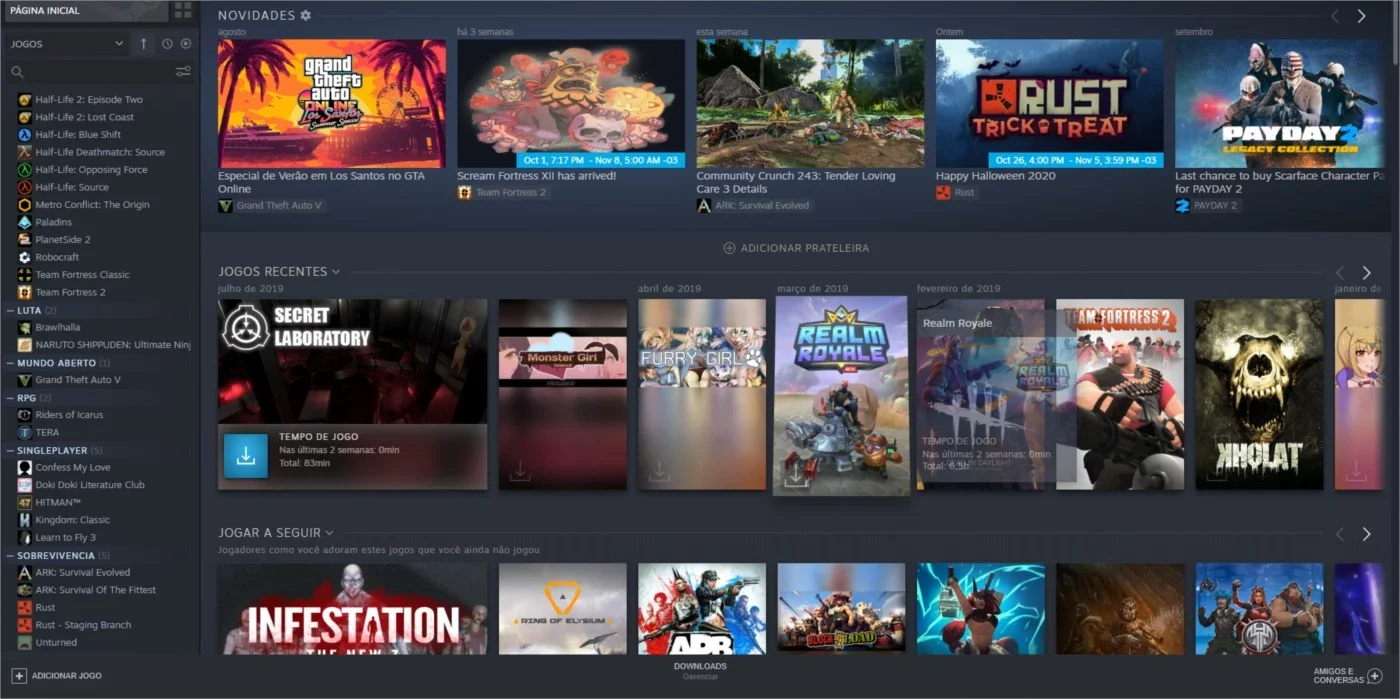Click the plus icon next to ADICIONAR PRATELEIRA
1400x699 pixels.
pos(729,248)
